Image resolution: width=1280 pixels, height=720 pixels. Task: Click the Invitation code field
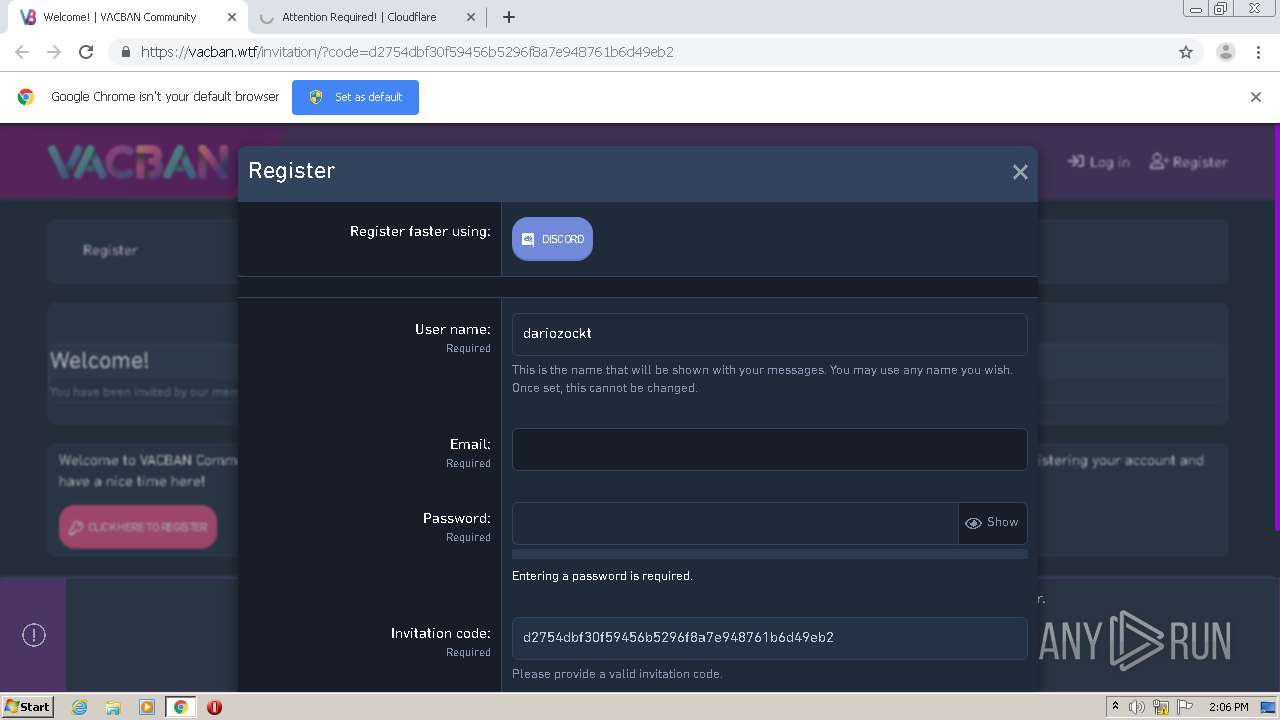(769, 638)
